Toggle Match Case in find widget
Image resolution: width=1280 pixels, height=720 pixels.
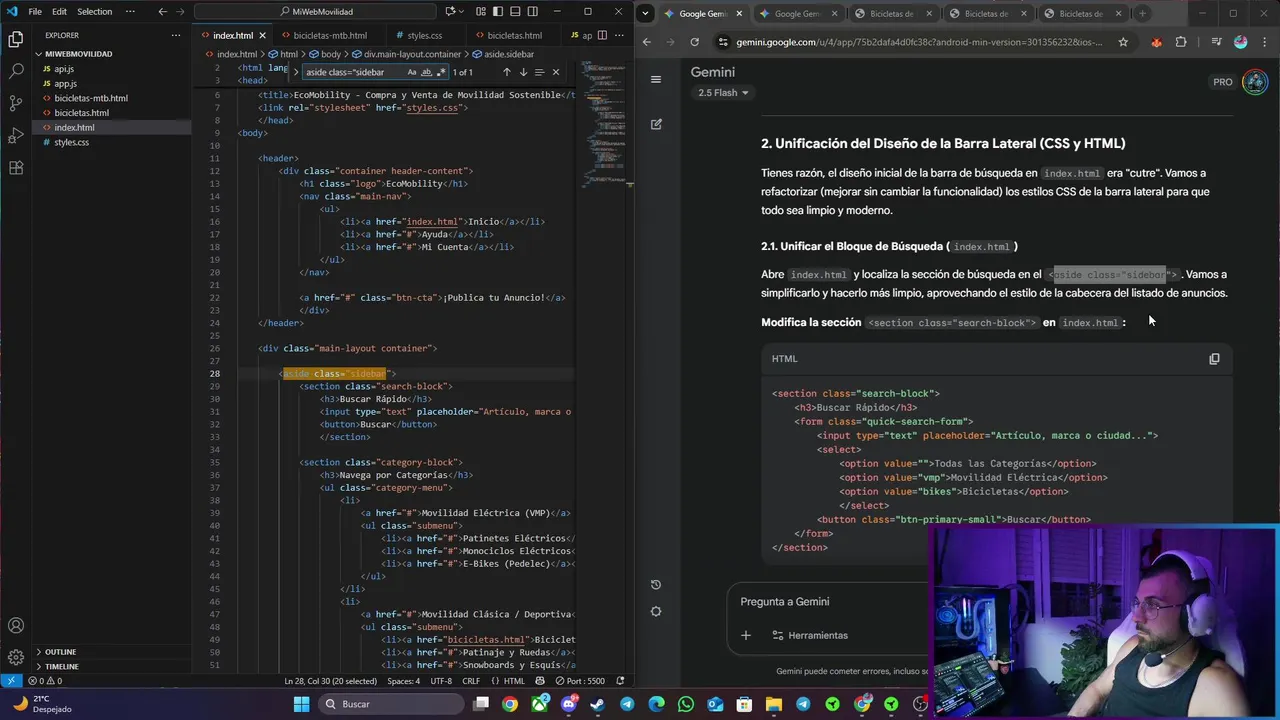coord(412,72)
